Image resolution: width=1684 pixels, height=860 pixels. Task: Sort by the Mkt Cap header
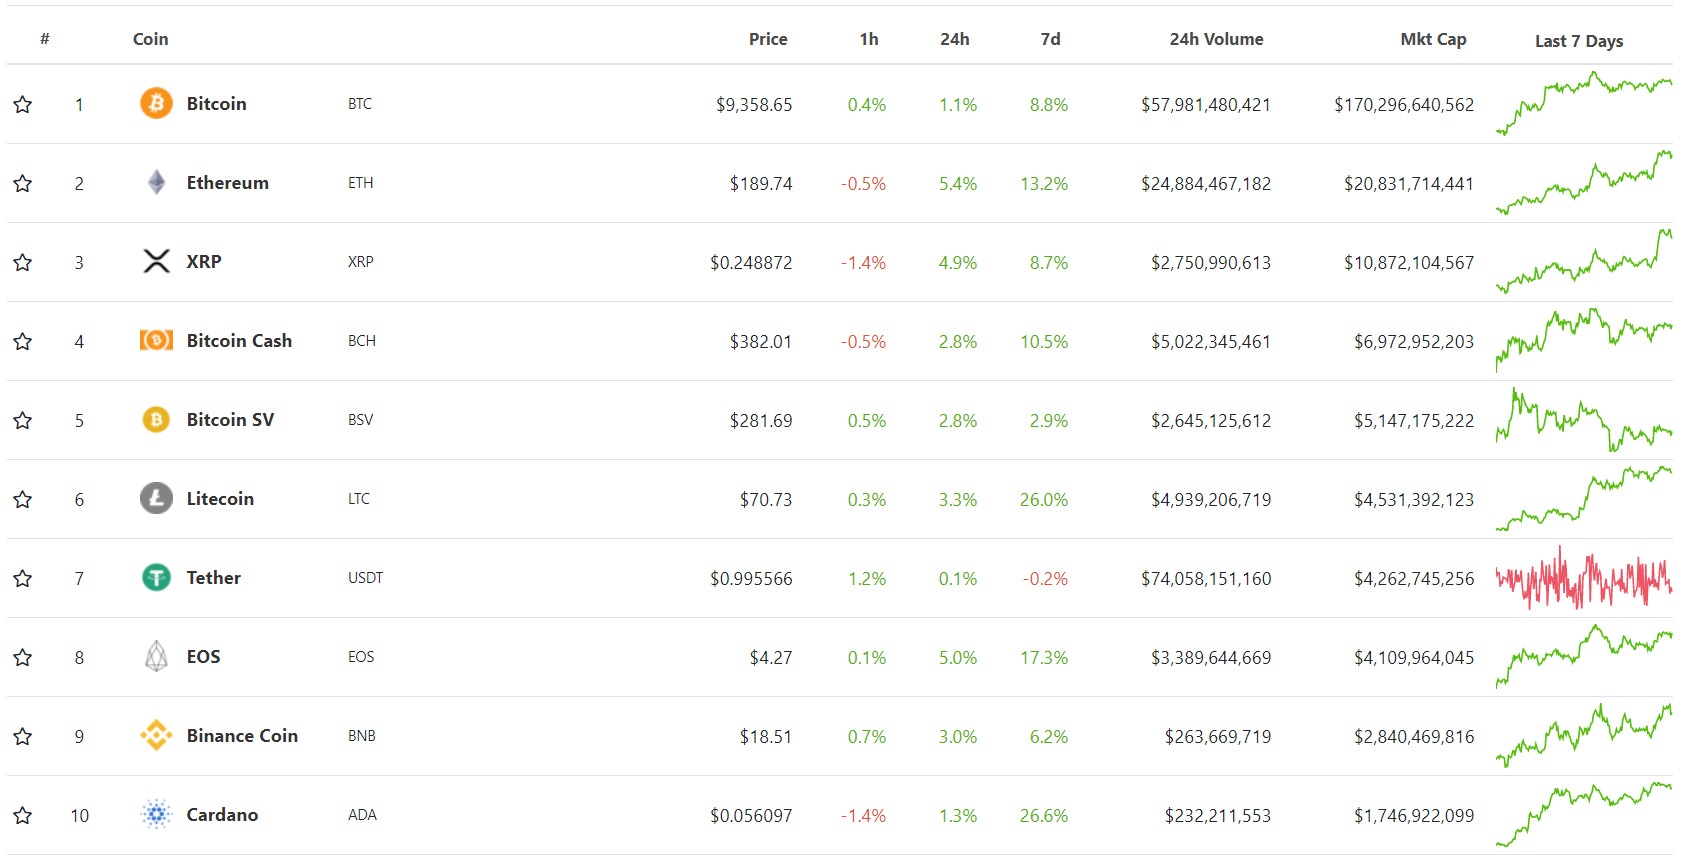1433,39
